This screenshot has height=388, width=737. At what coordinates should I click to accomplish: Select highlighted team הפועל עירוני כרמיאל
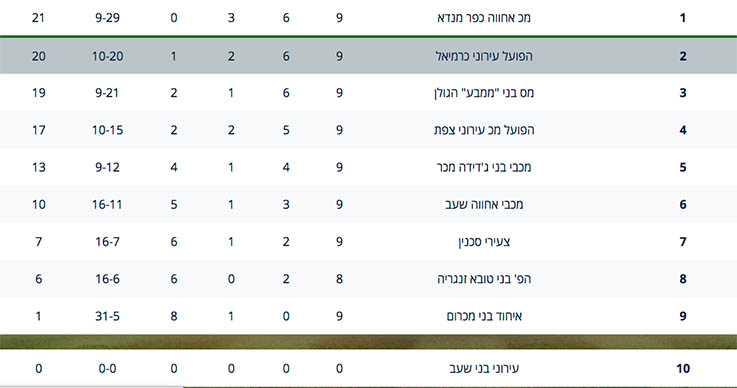(484, 56)
